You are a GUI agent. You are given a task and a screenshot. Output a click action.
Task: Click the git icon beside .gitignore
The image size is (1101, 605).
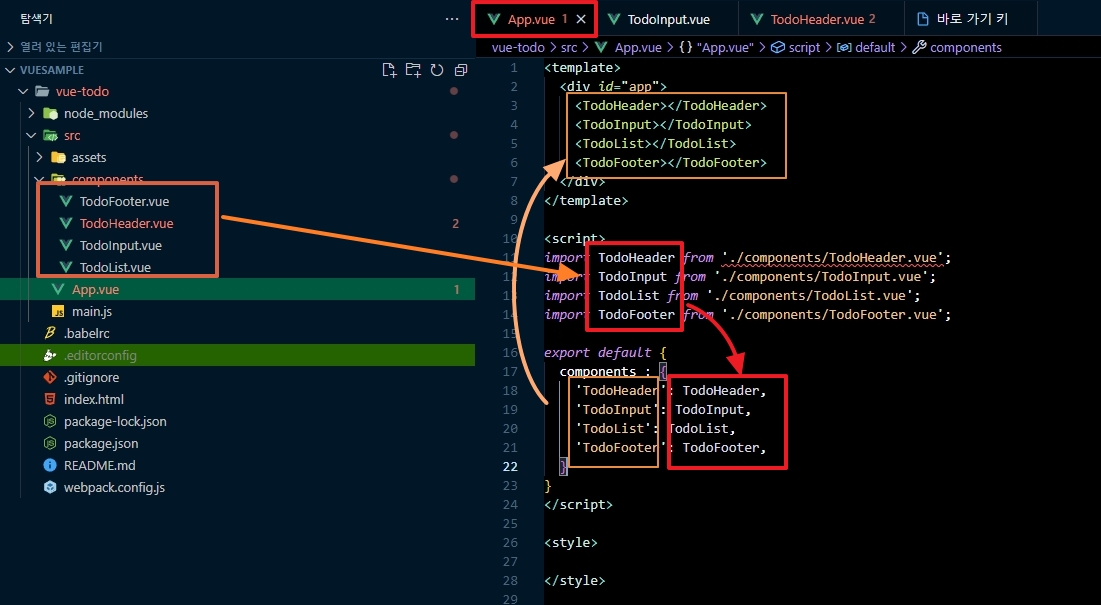(x=50, y=377)
